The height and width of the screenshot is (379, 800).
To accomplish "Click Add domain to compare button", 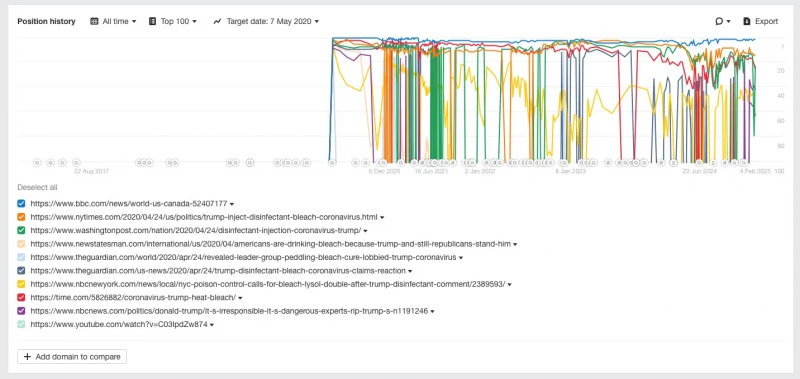I will click(x=72, y=357).
